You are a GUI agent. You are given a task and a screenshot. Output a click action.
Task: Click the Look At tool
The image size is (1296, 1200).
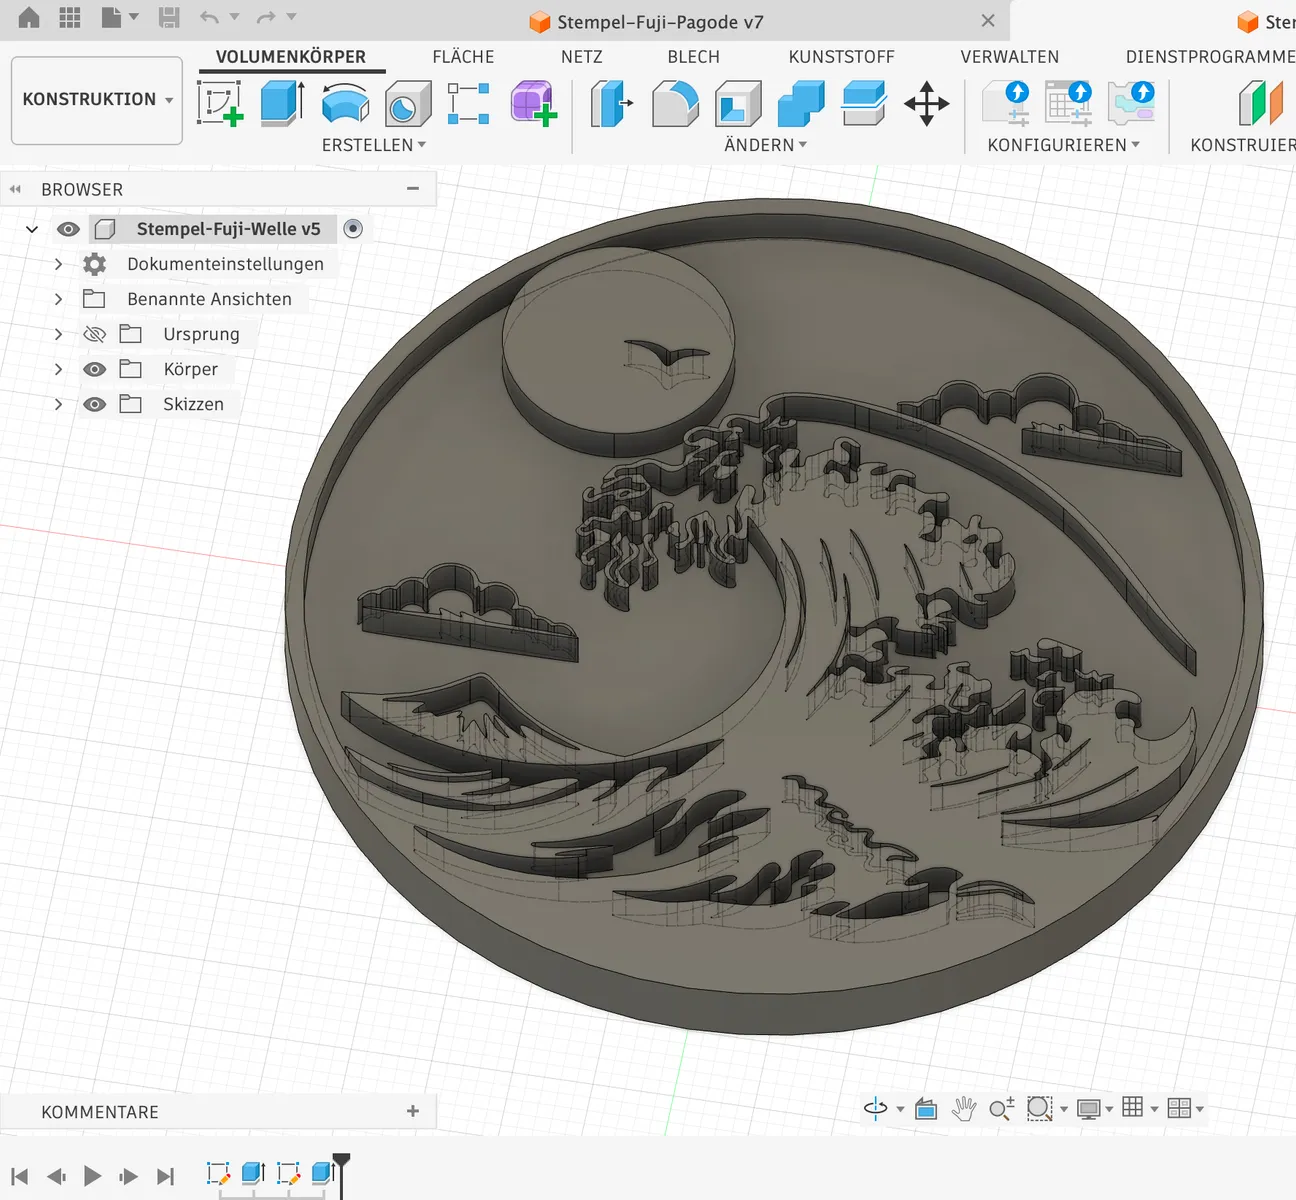926,1108
